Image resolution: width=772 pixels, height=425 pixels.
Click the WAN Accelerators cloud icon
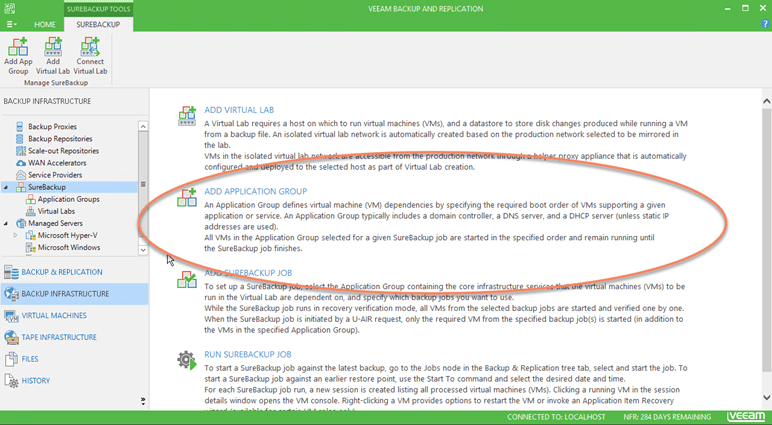(21, 163)
